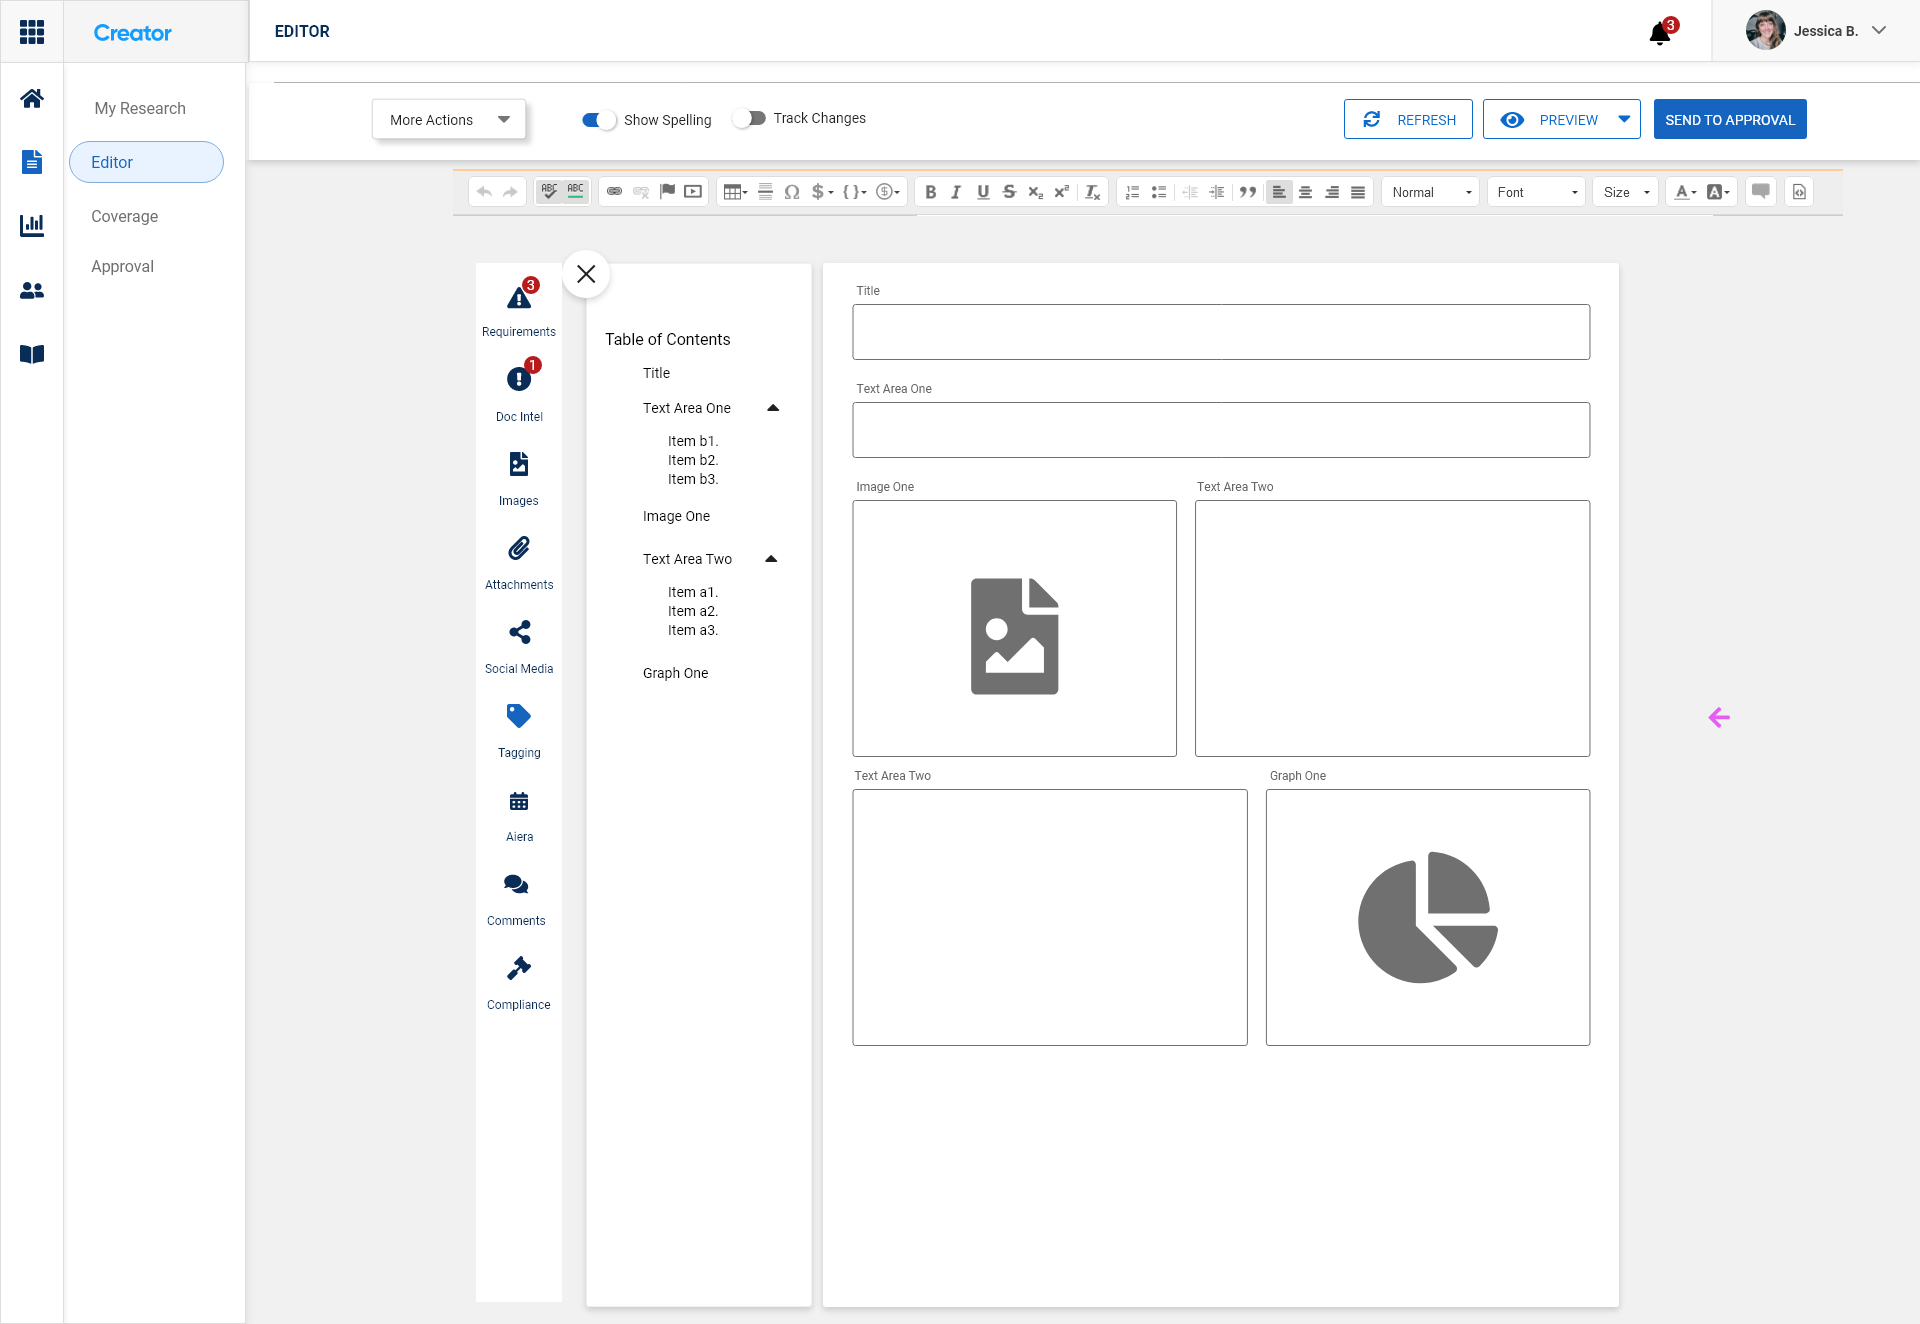Click the notifications bell icon
Image resolution: width=1920 pixels, height=1324 pixels.
pos(1660,34)
